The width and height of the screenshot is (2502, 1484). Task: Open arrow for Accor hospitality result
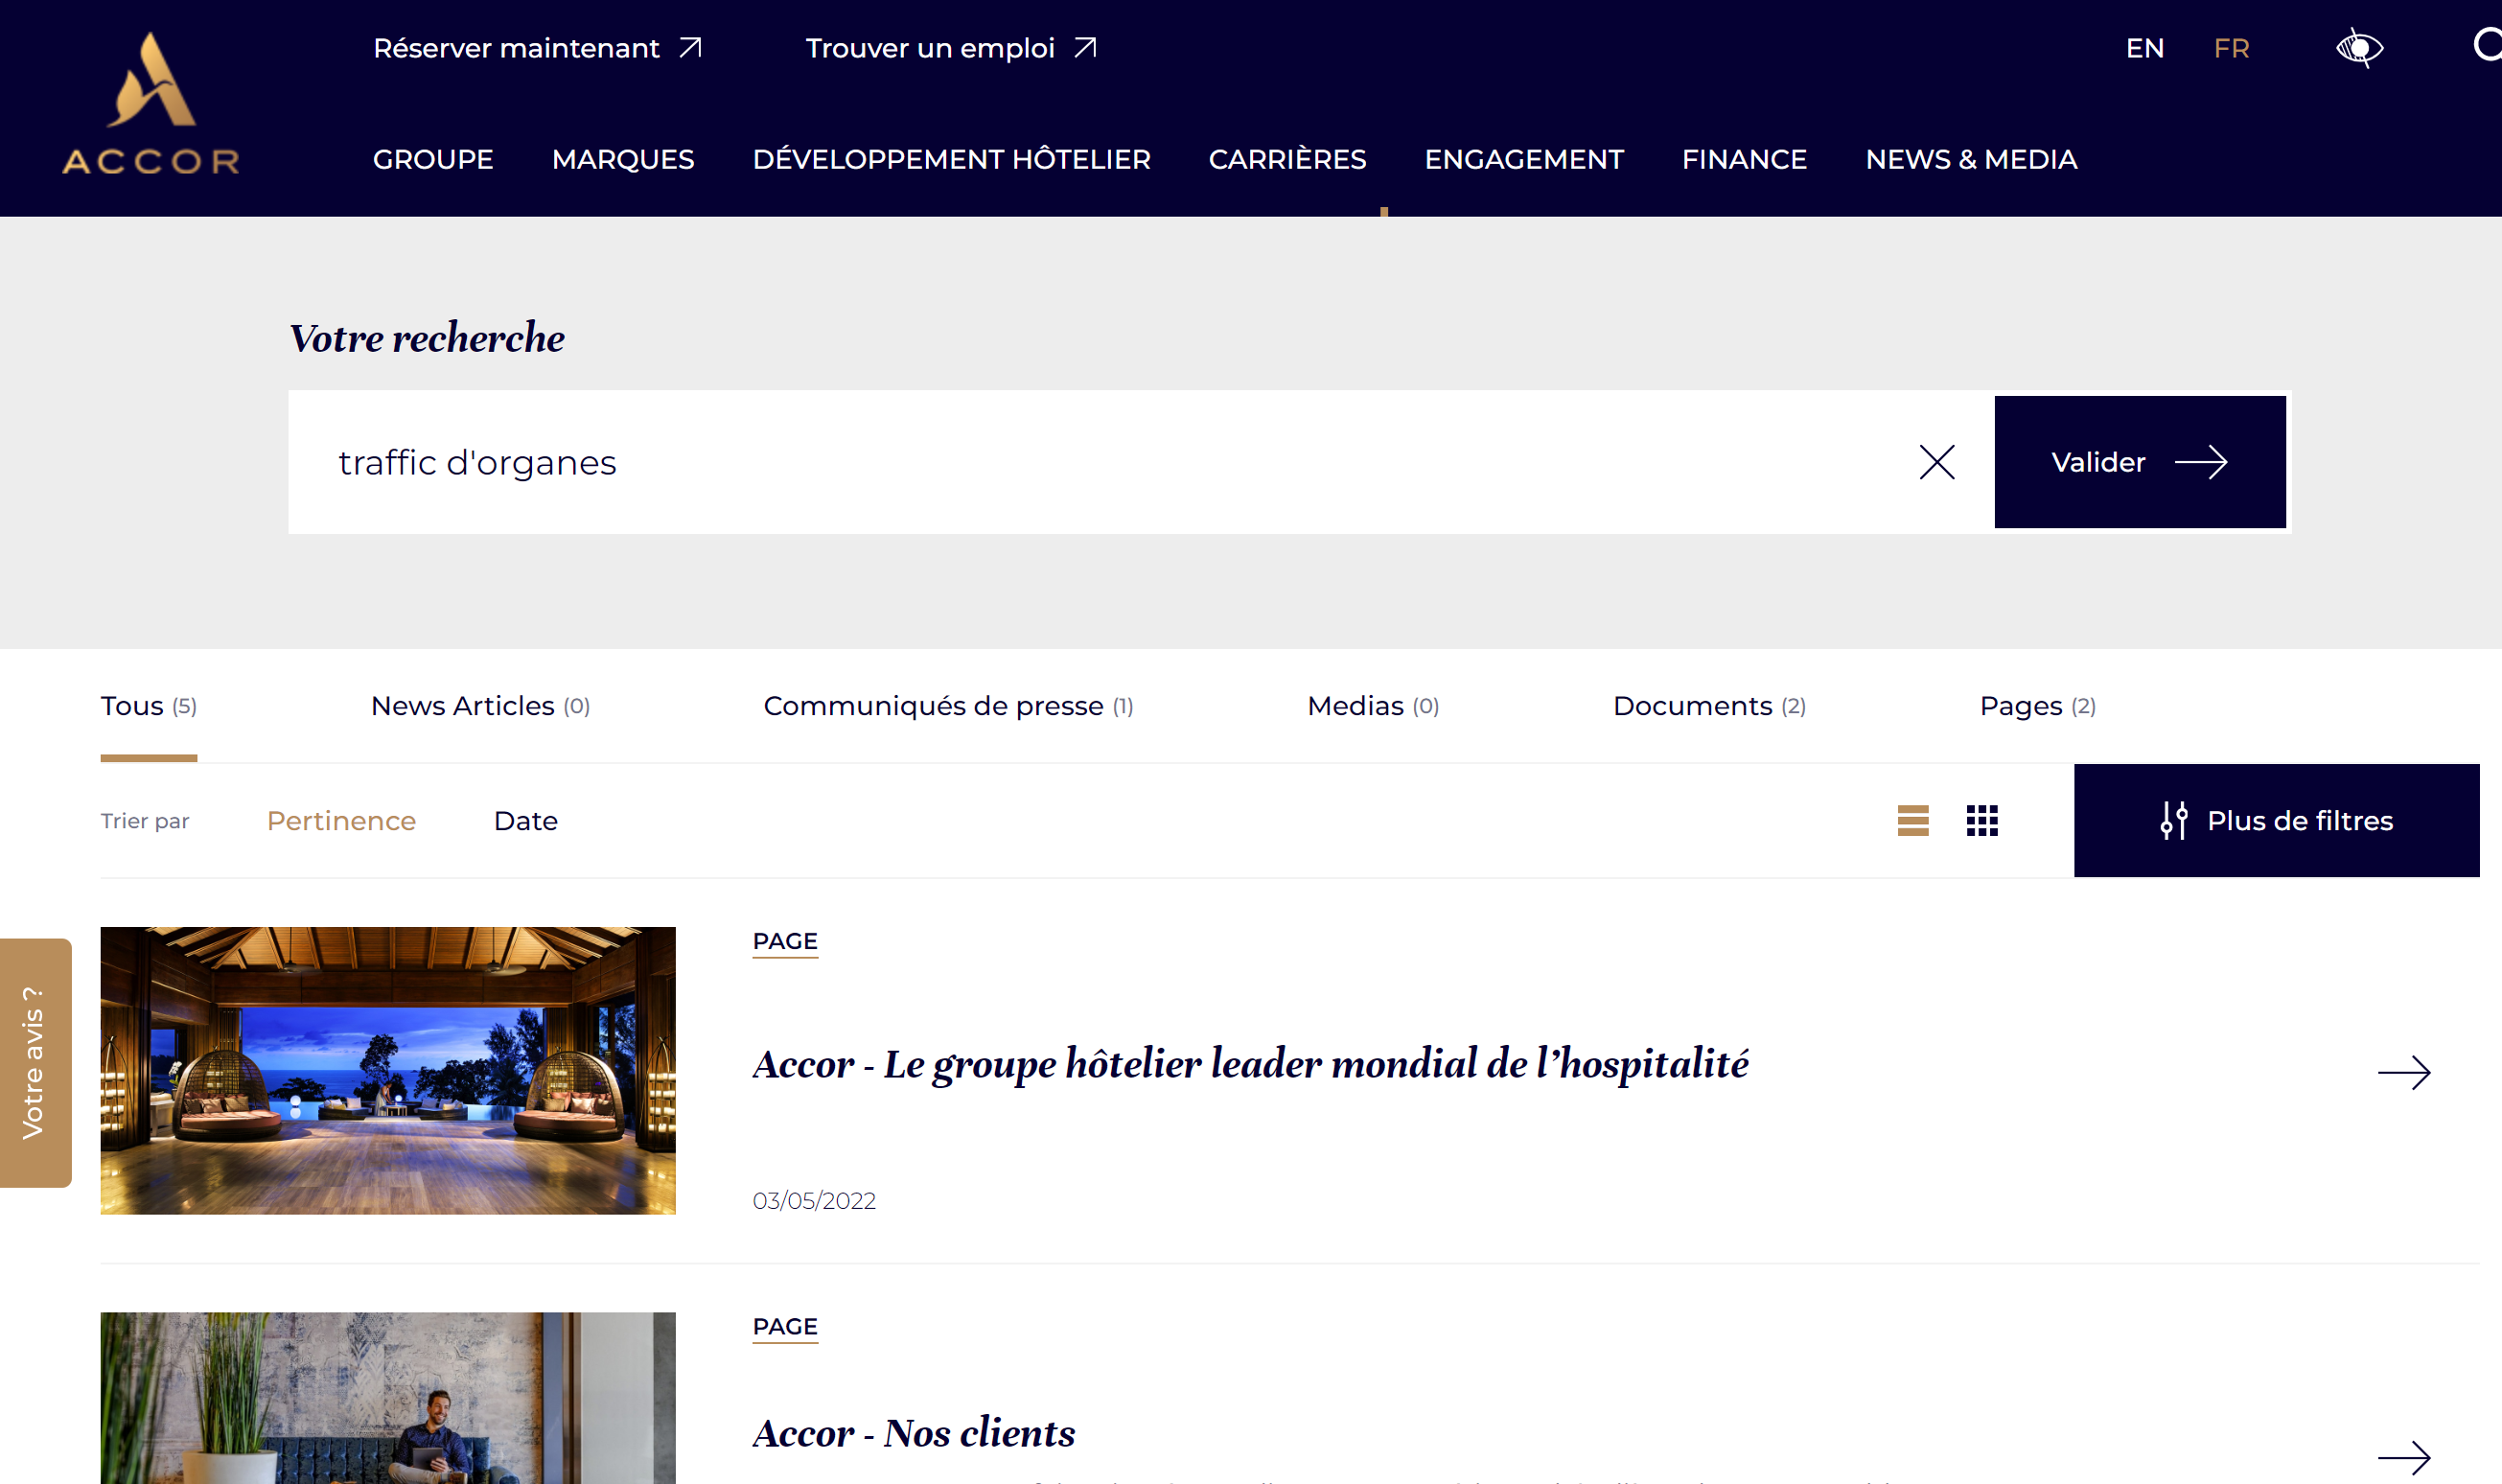coord(2404,1072)
